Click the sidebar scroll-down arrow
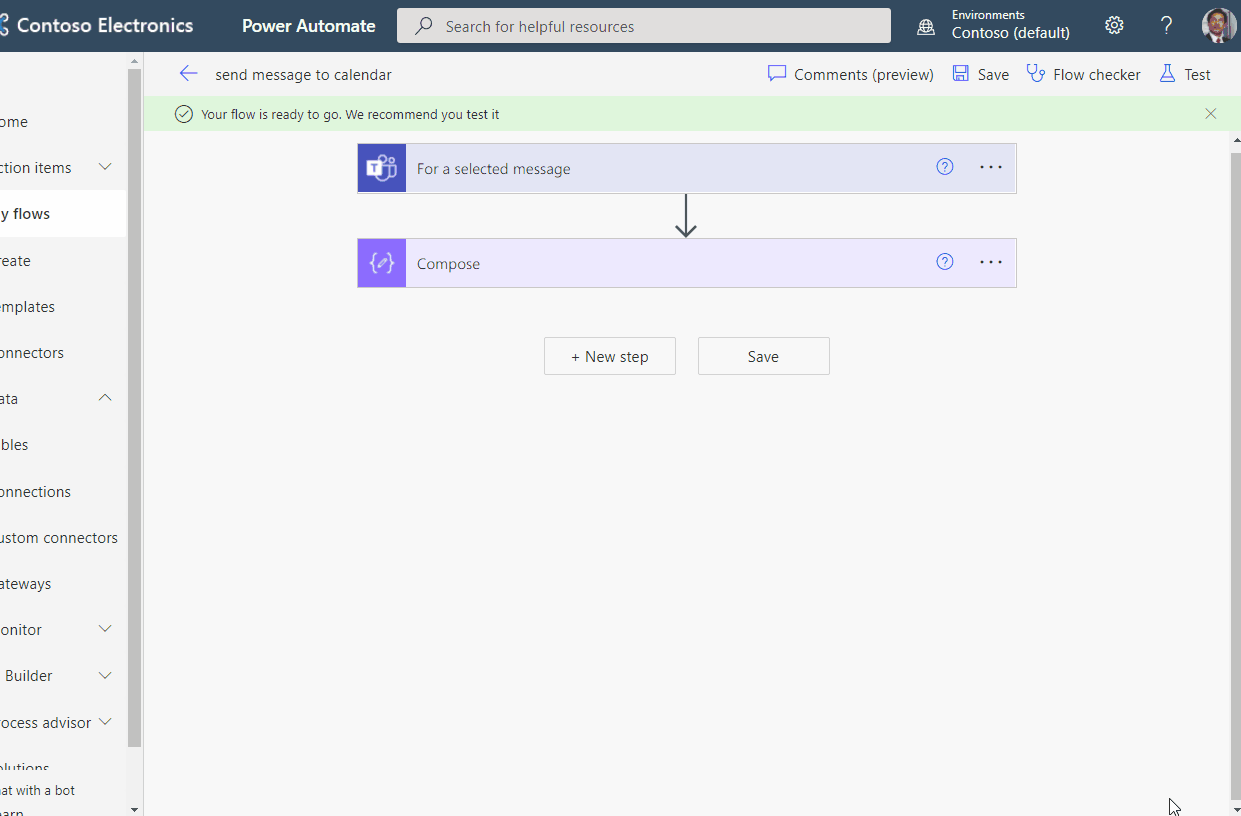 point(135,808)
